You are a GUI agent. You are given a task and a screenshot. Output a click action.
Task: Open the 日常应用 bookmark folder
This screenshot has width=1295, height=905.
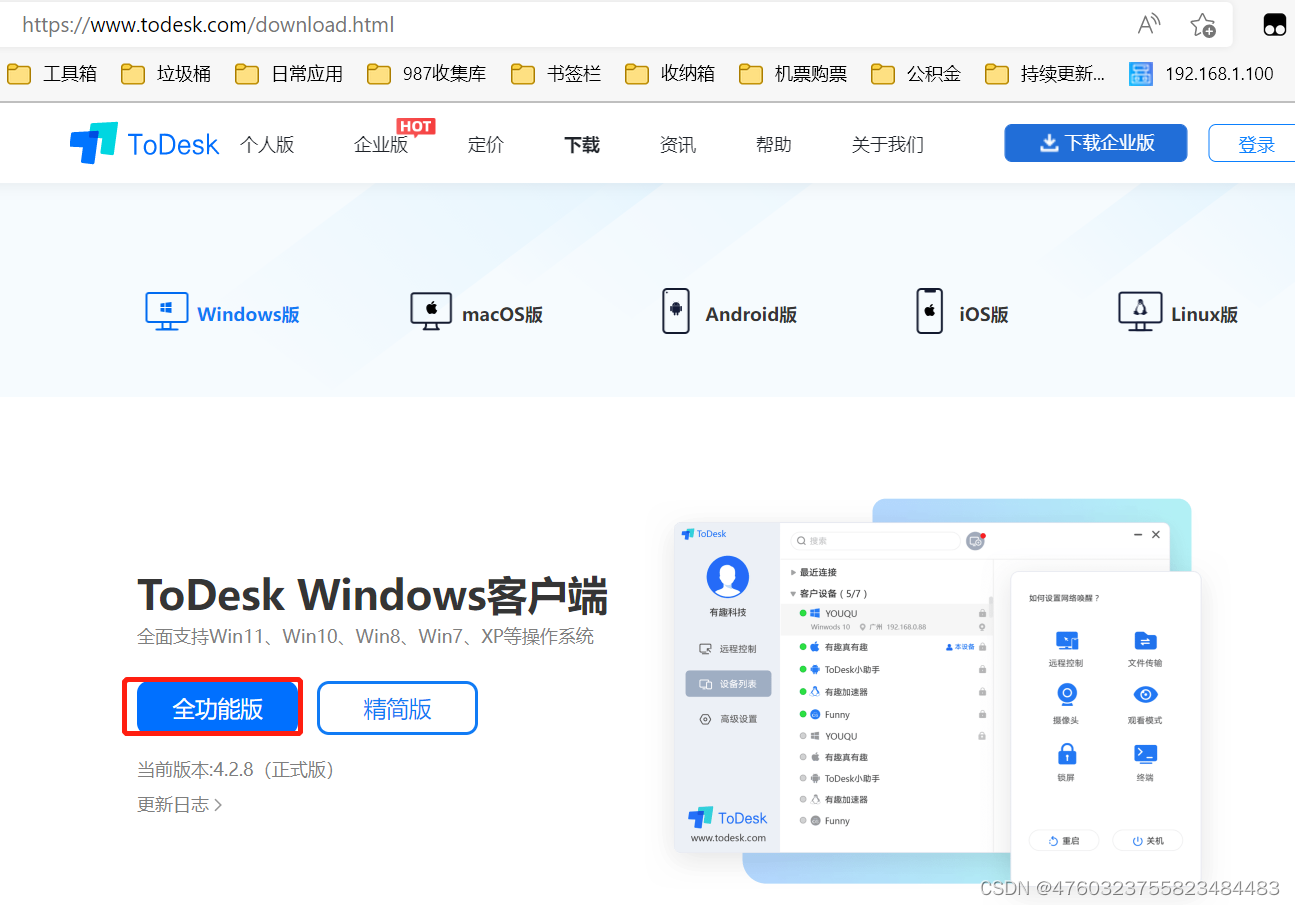289,74
